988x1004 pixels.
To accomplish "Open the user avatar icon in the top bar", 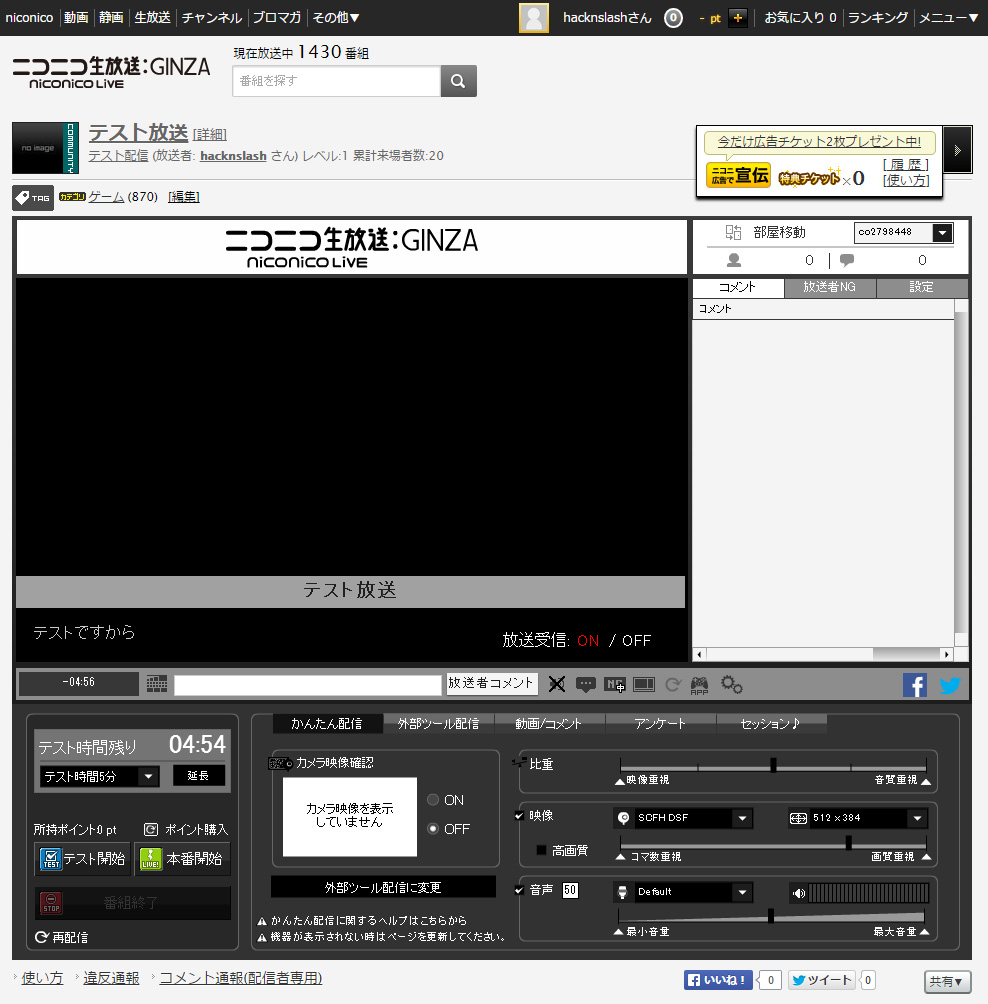I will [533, 17].
